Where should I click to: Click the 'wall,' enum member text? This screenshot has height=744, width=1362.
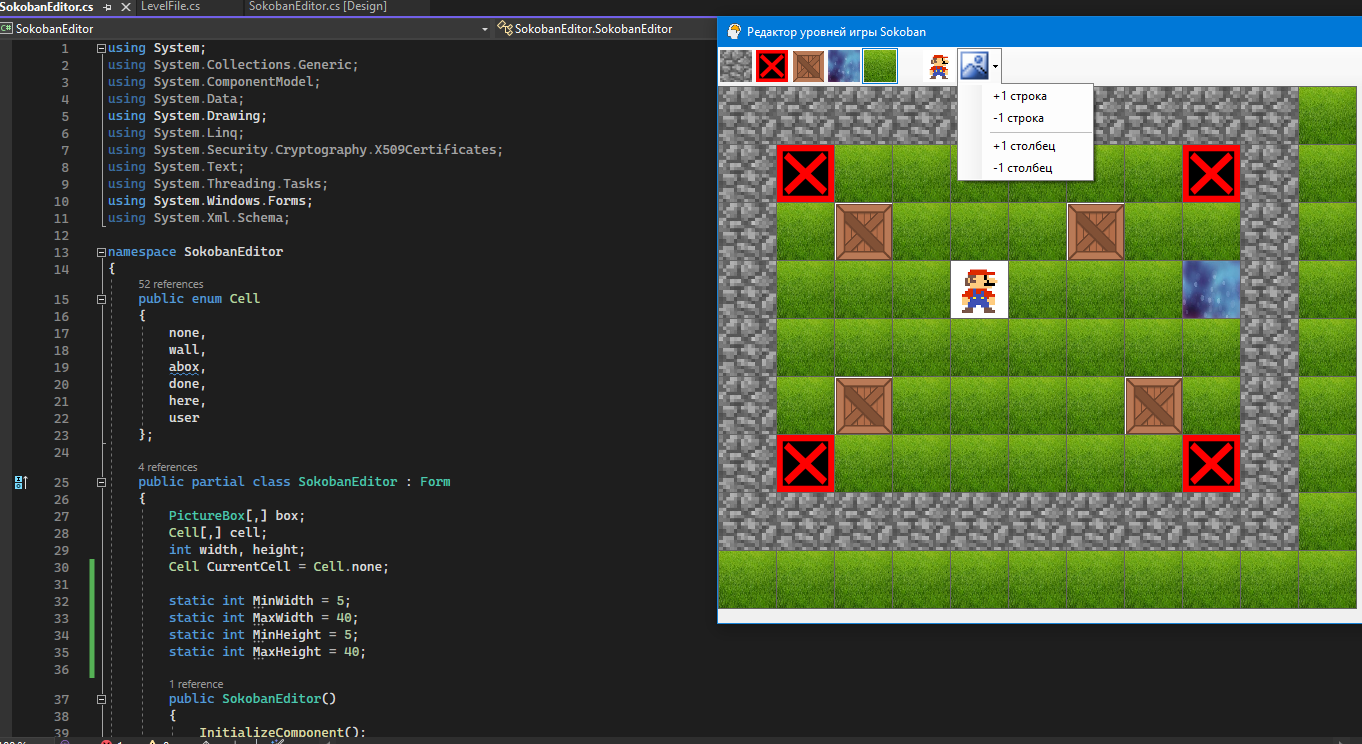coord(187,350)
